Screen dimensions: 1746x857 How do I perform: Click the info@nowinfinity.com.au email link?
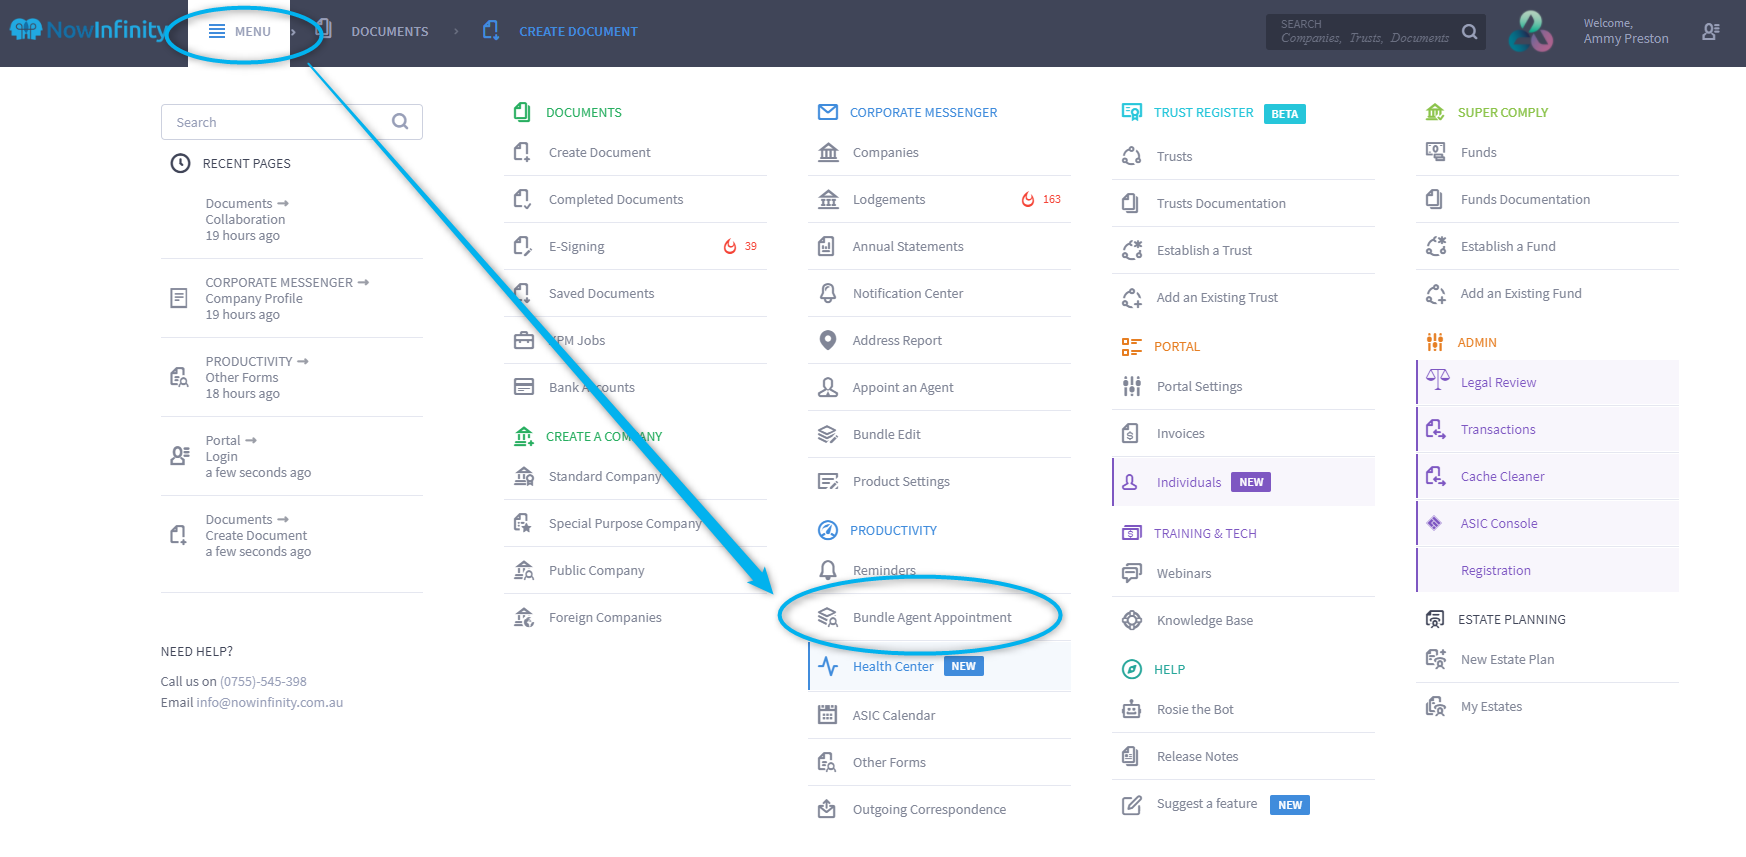point(269,703)
